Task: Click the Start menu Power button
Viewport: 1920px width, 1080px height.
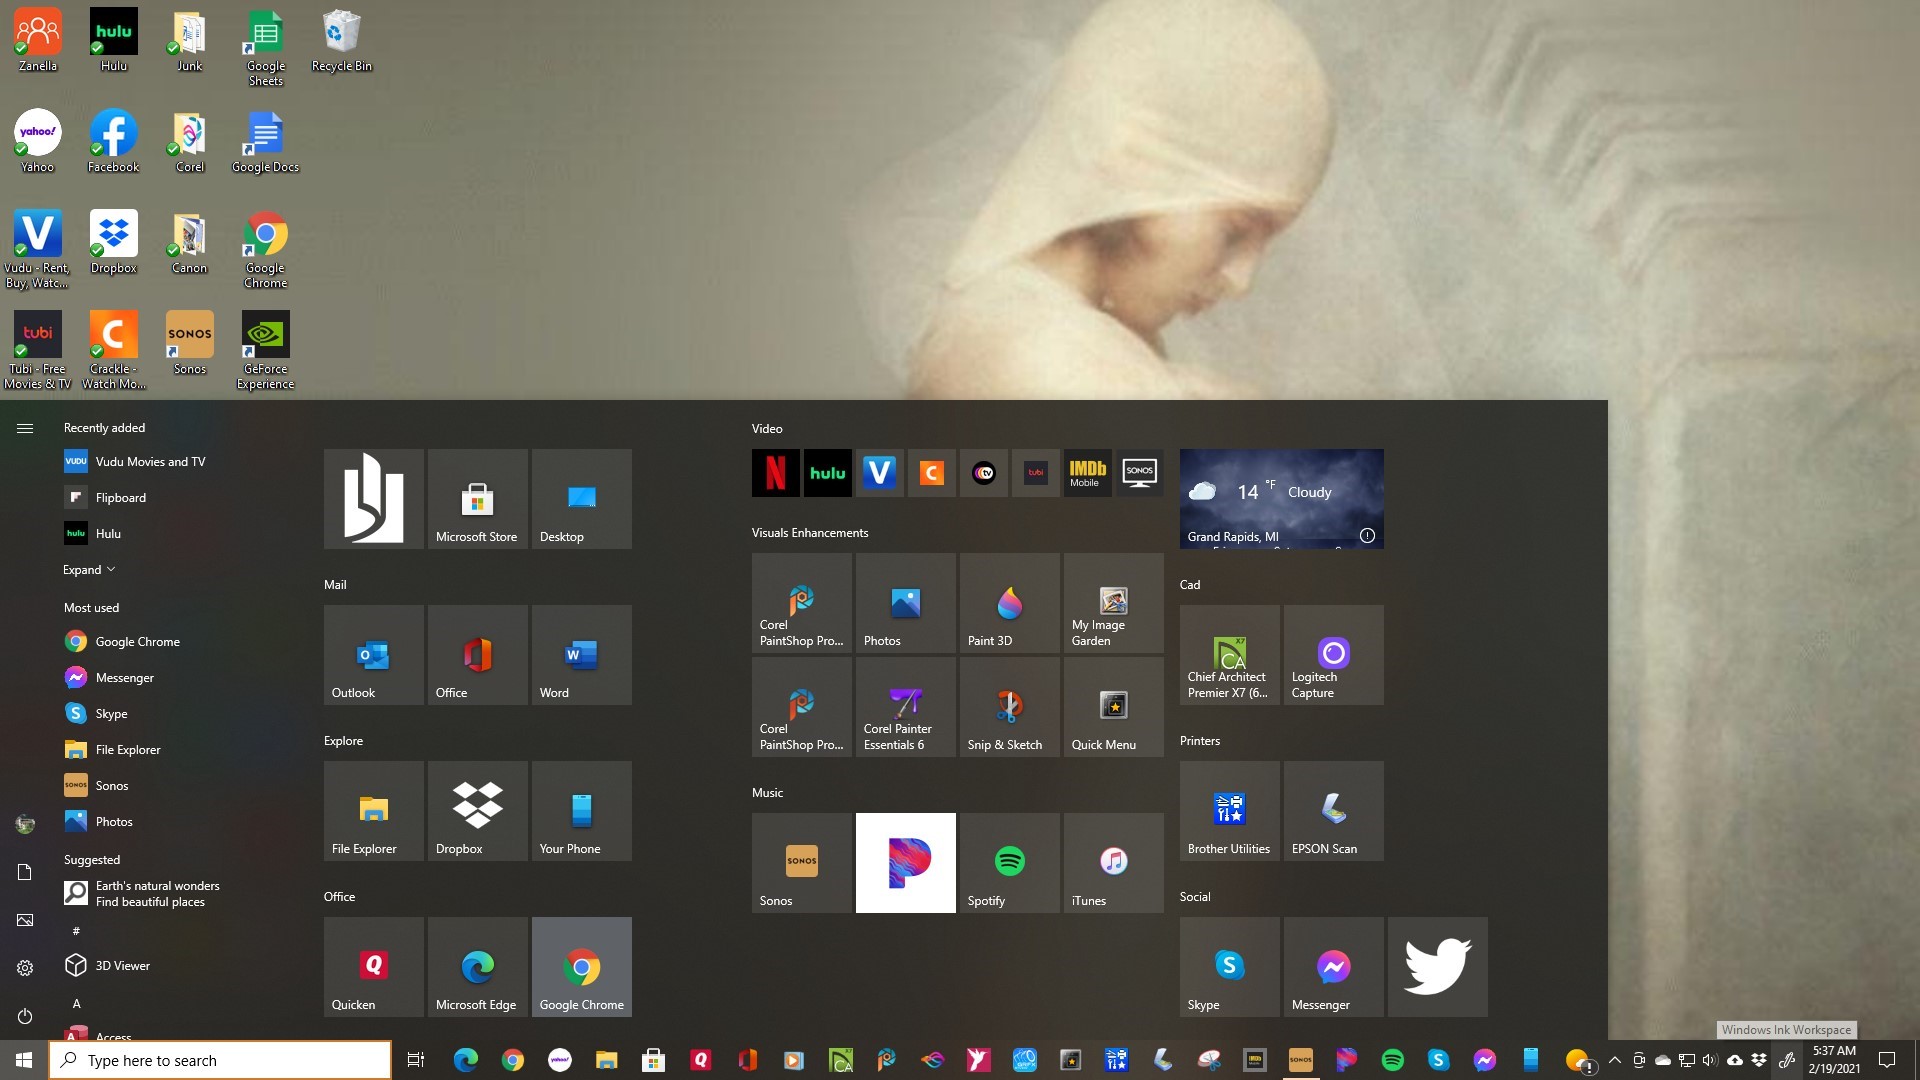Action: (x=25, y=1016)
